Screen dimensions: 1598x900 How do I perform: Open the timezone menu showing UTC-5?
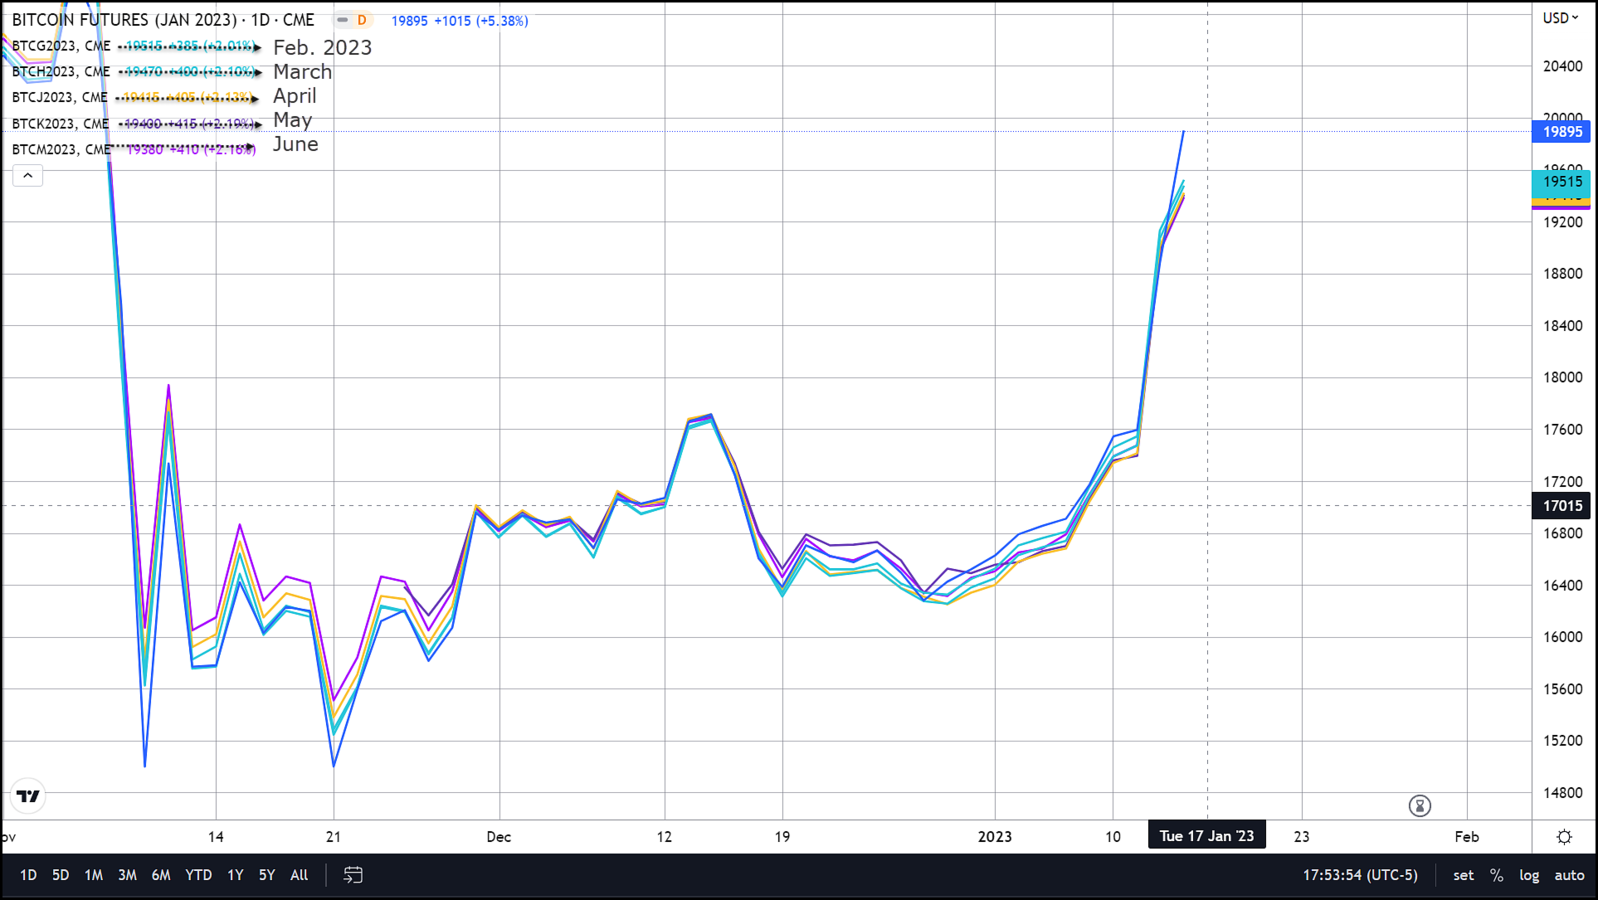tap(1360, 875)
